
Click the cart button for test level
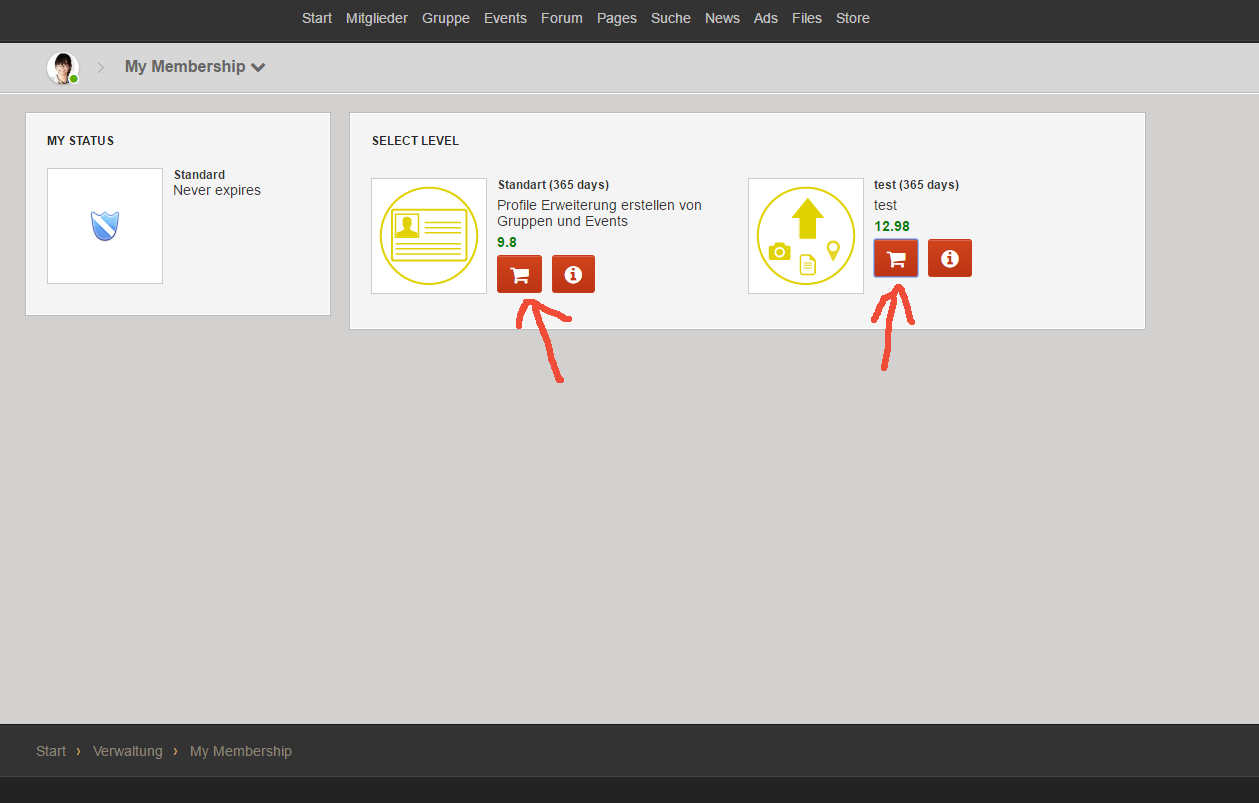pyautogui.click(x=896, y=258)
